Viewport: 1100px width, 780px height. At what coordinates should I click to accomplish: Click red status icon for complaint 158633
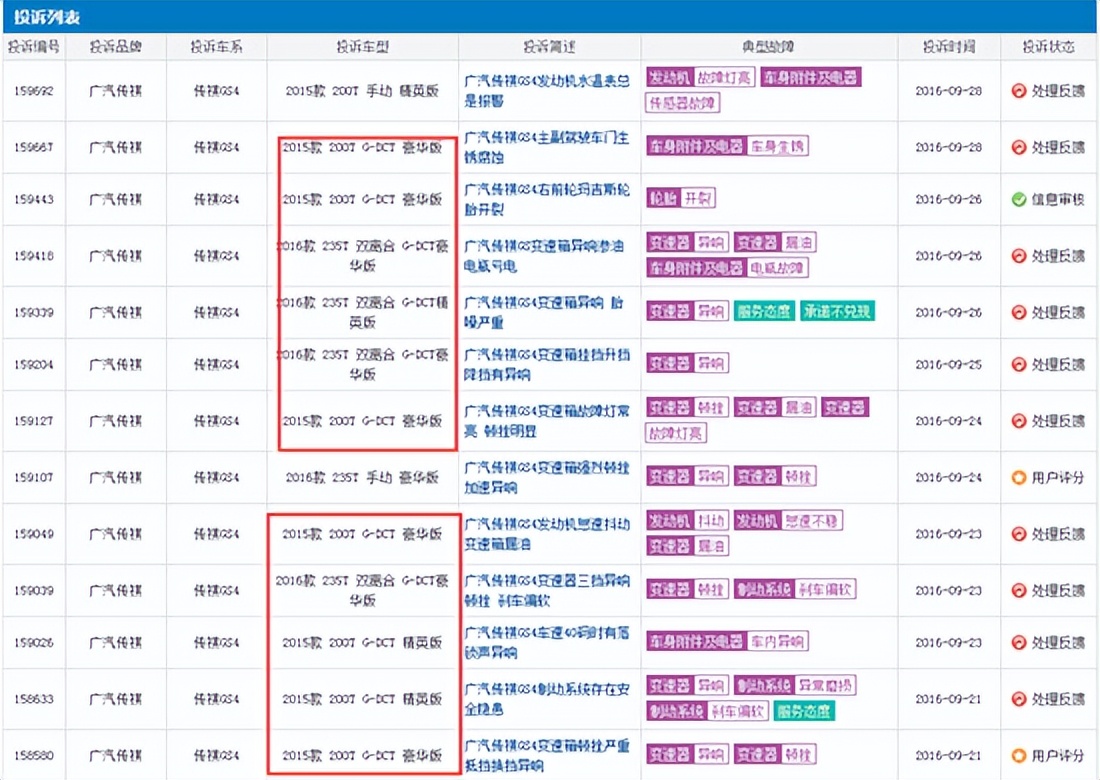(x=1019, y=699)
